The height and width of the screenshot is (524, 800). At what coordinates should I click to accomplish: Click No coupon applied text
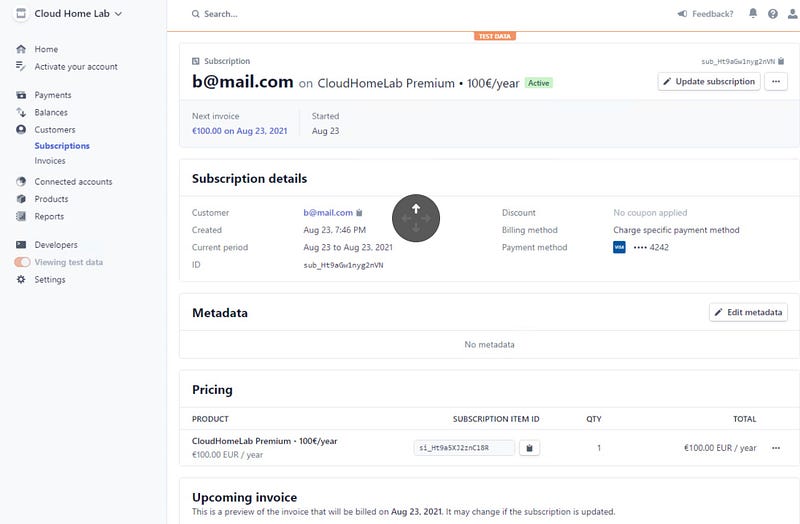coord(650,213)
